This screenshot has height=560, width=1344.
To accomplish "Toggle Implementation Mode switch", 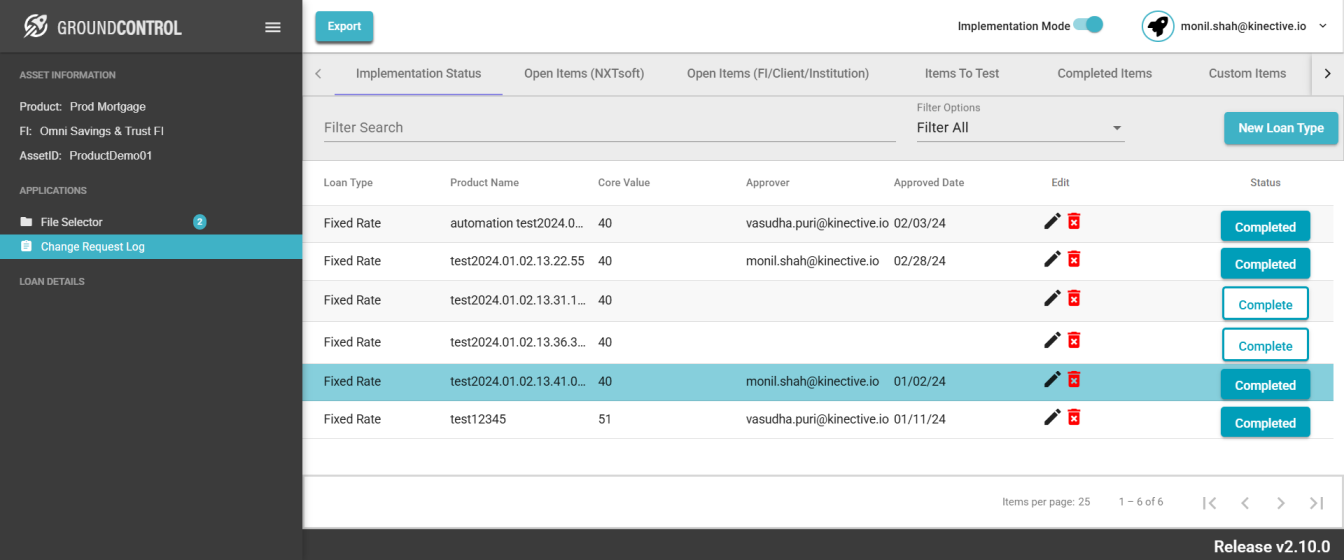I will [x=1088, y=25].
